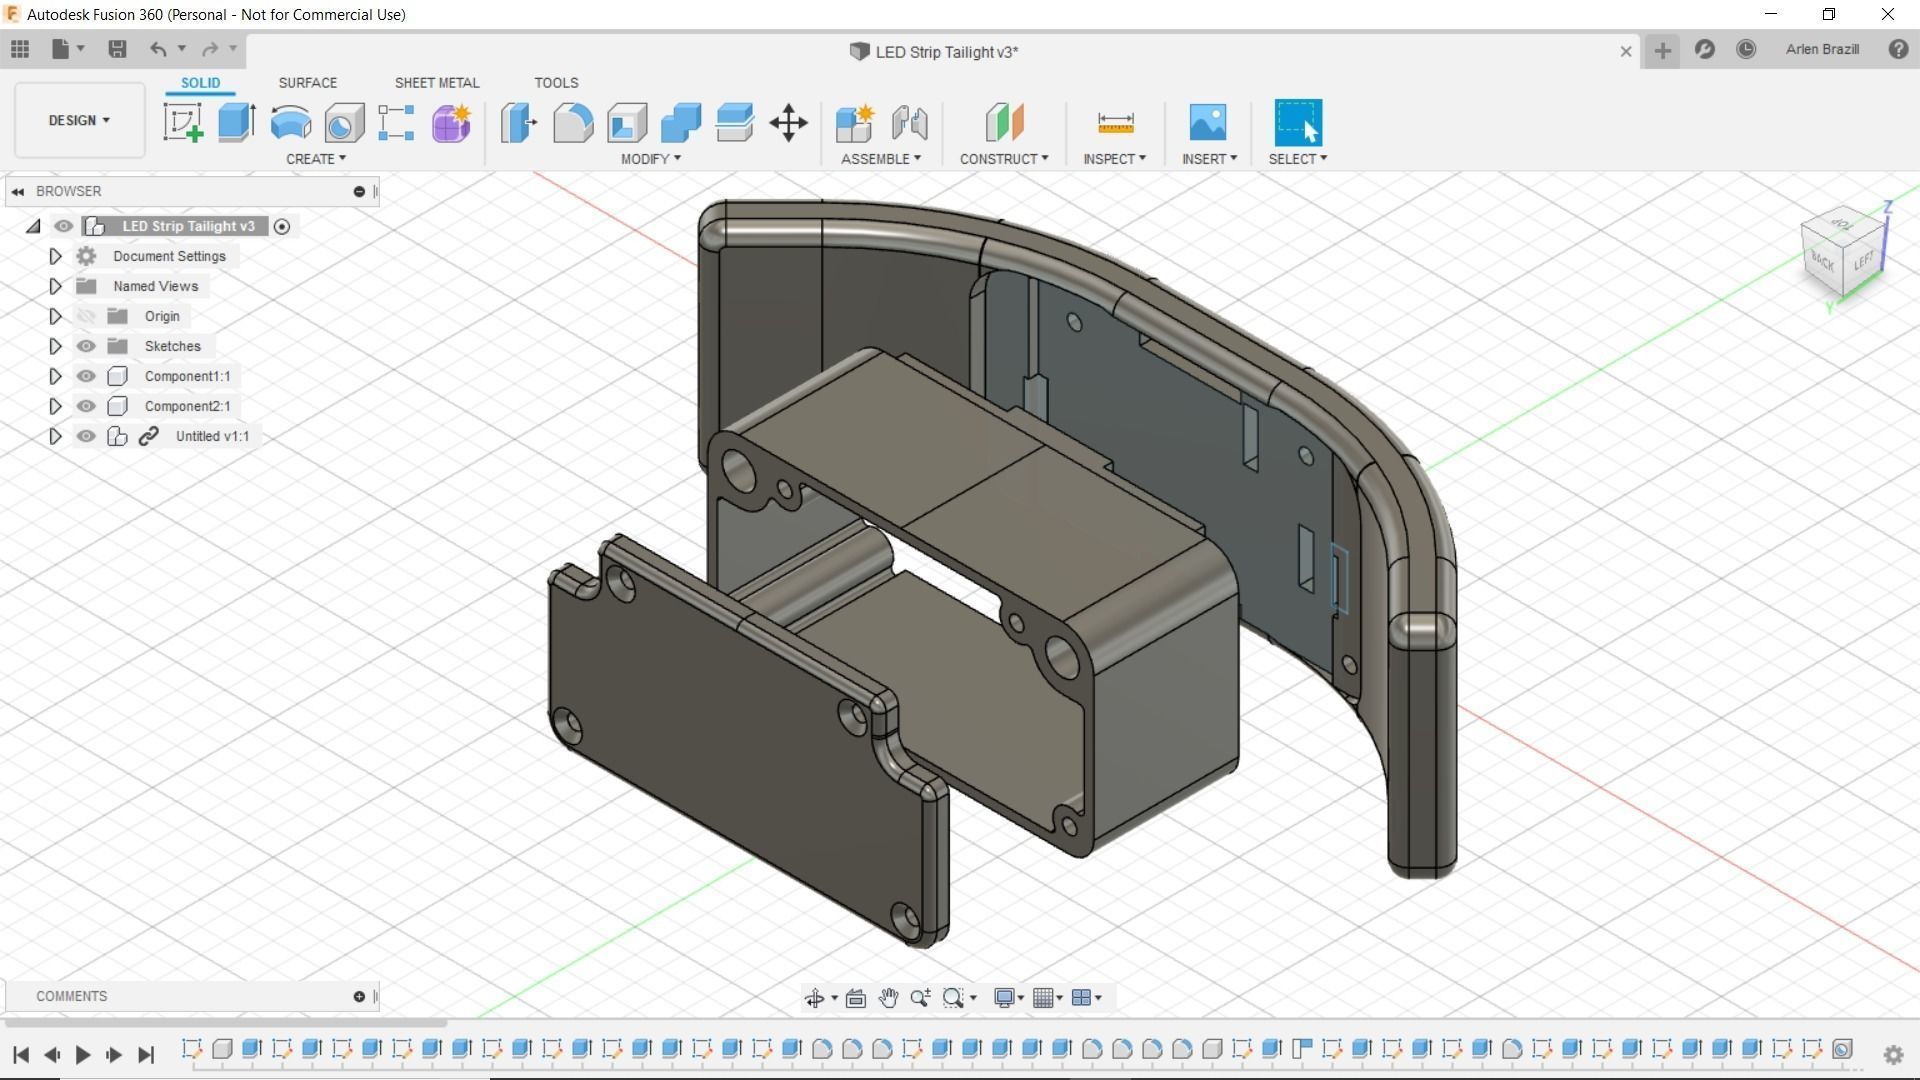This screenshot has width=1920, height=1080.
Task: Hide Component2:1 with its eye icon
Action: [86, 406]
